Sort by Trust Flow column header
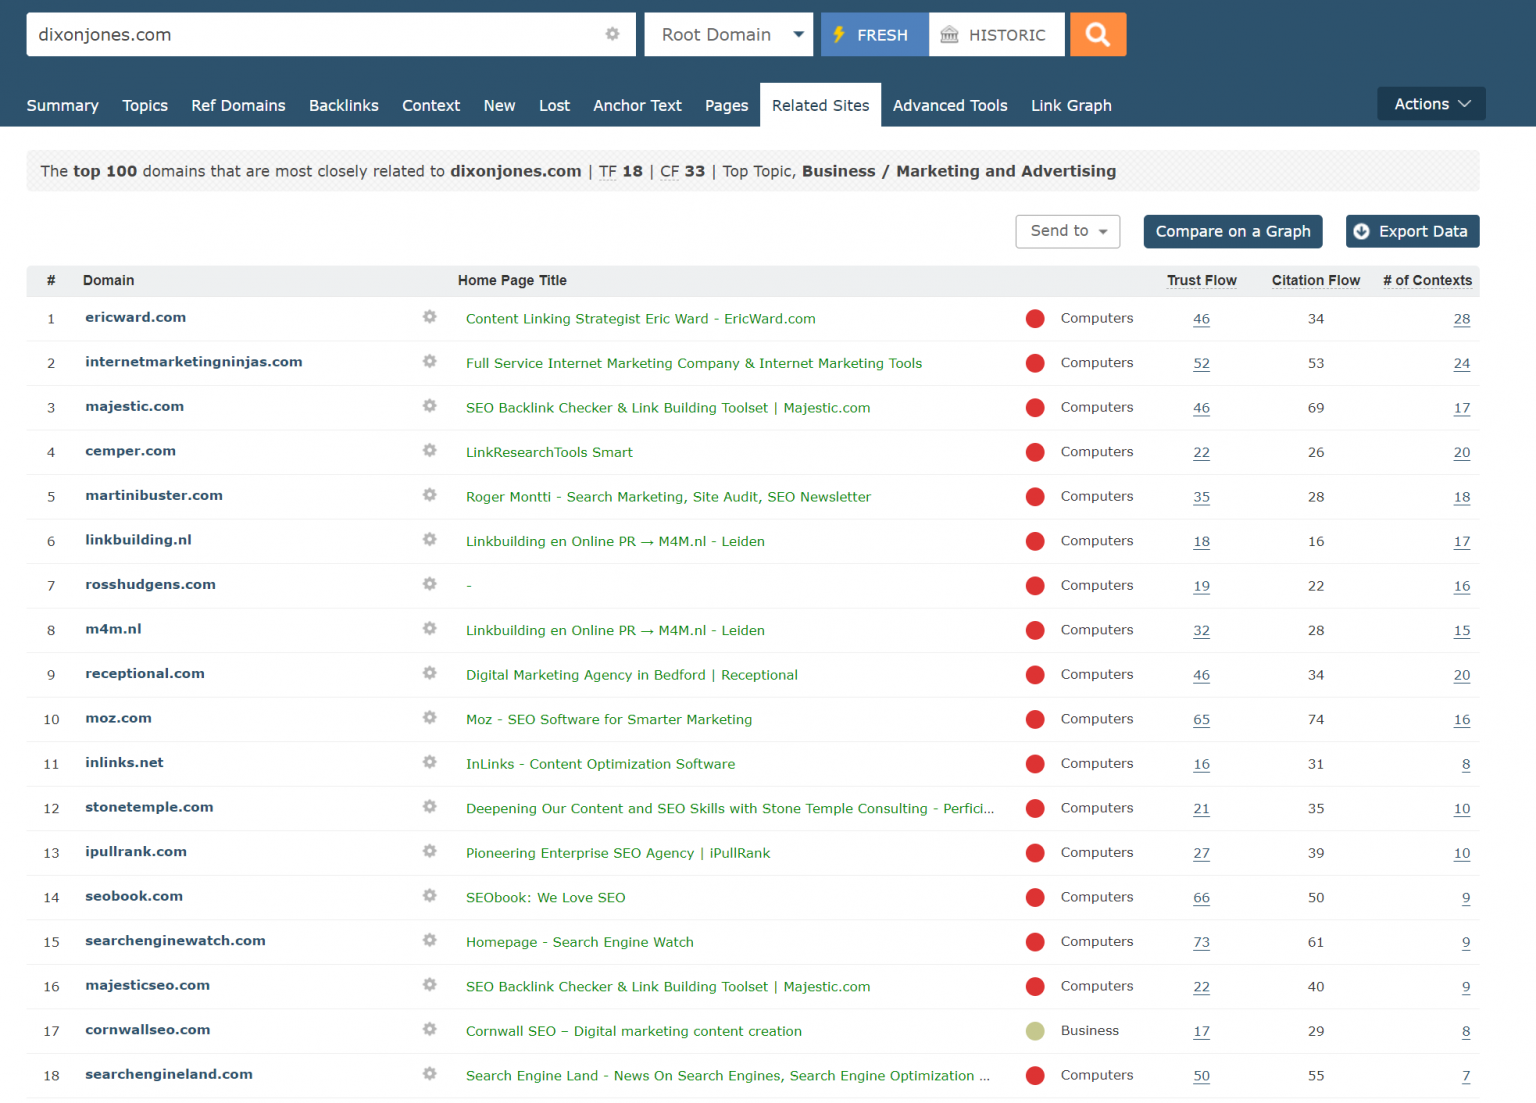 [1201, 280]
